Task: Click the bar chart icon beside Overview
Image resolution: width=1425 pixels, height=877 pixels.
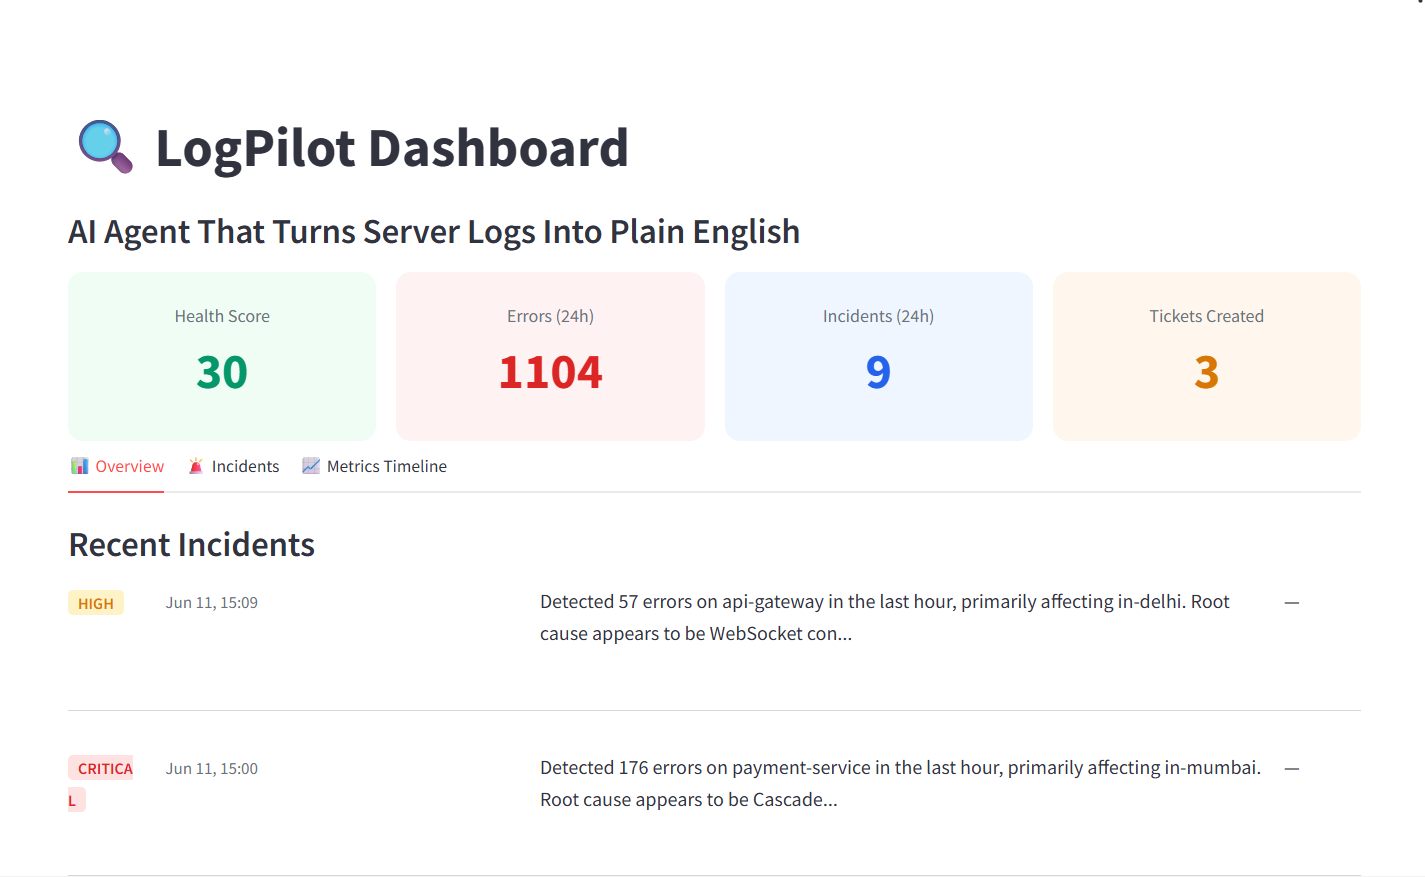Action: [80, 466]
